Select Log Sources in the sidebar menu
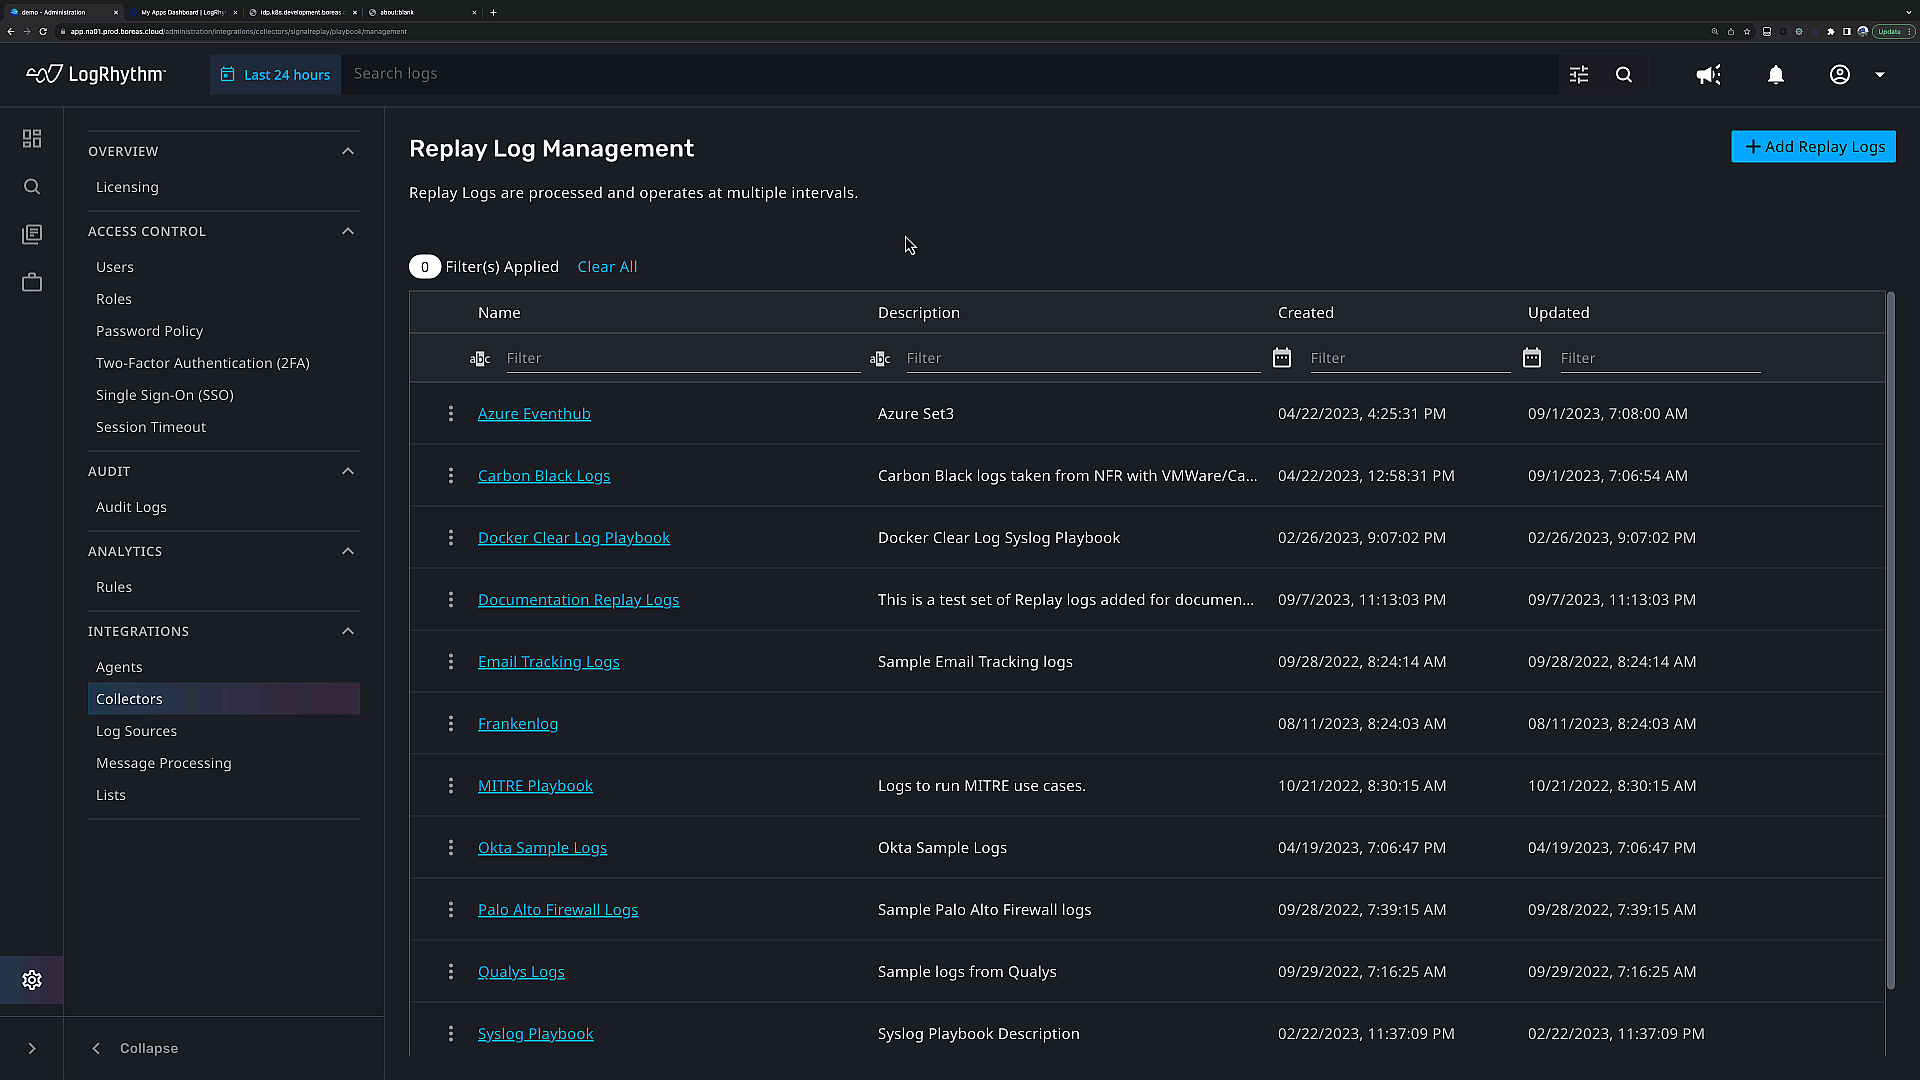Screen dimensions: 1920x1080 tap(136, 731)
